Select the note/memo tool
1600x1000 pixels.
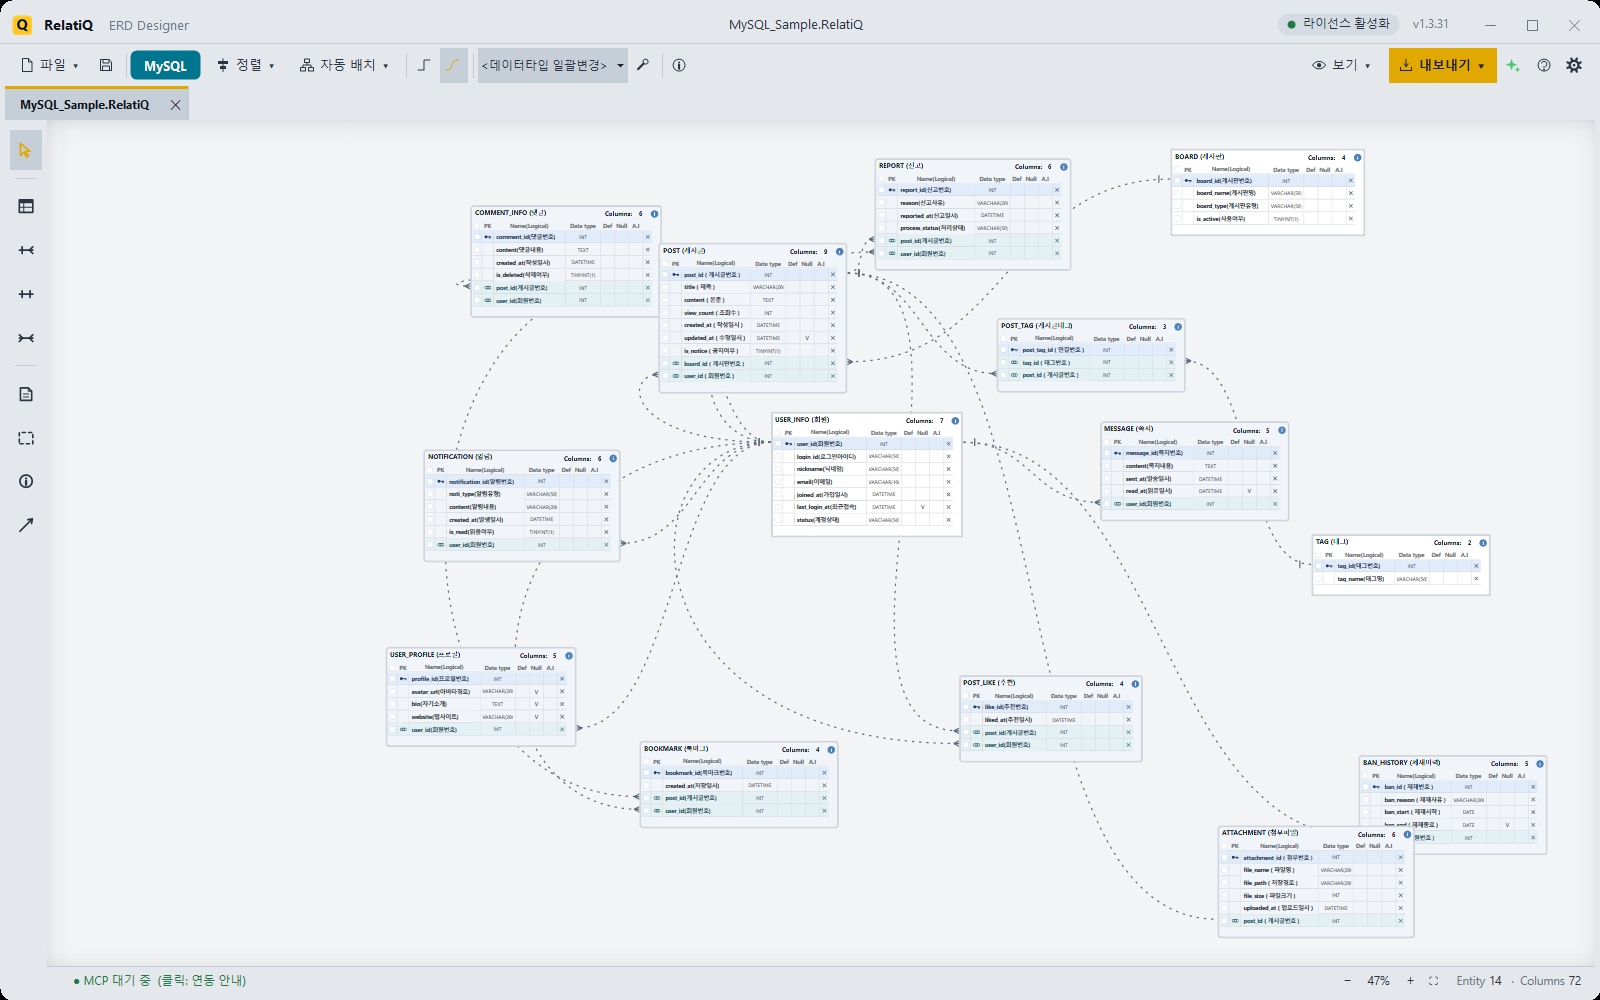[26, 394]
